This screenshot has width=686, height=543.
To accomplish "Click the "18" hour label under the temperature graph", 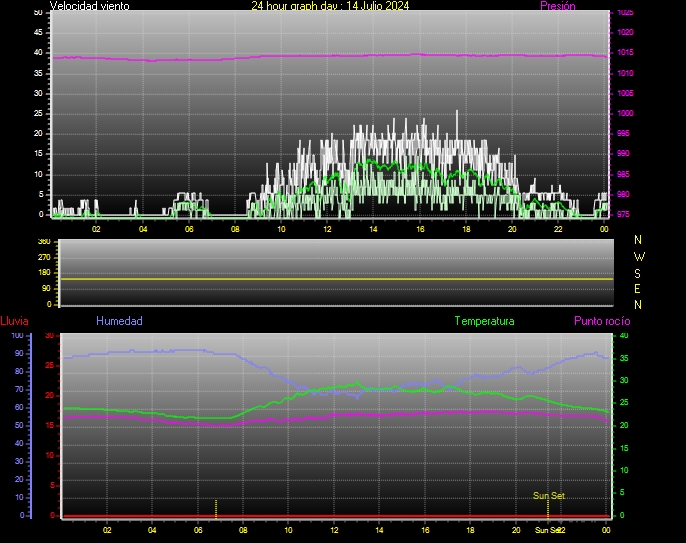I will pyautogui.click(x=470, y=530).
